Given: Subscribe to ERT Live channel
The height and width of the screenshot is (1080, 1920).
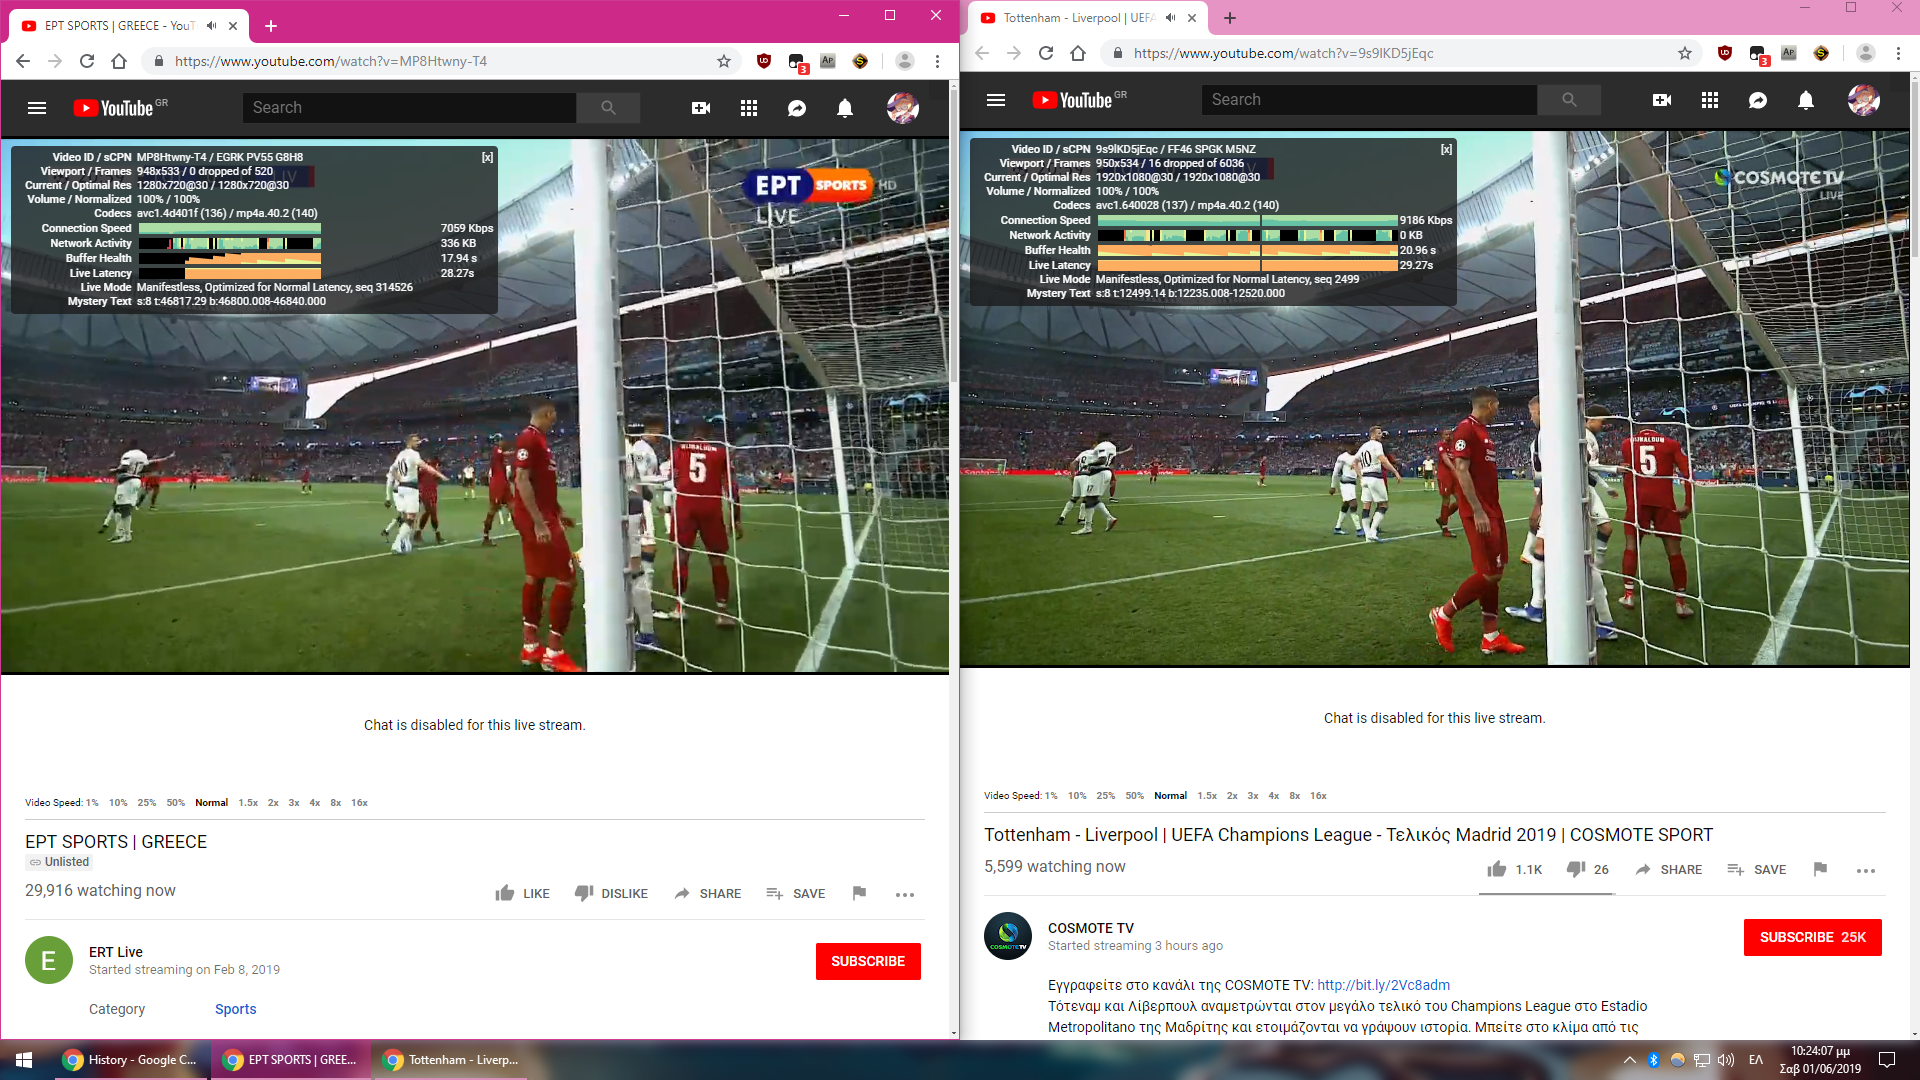Looking at the screenshot, I should click(868, 961).
